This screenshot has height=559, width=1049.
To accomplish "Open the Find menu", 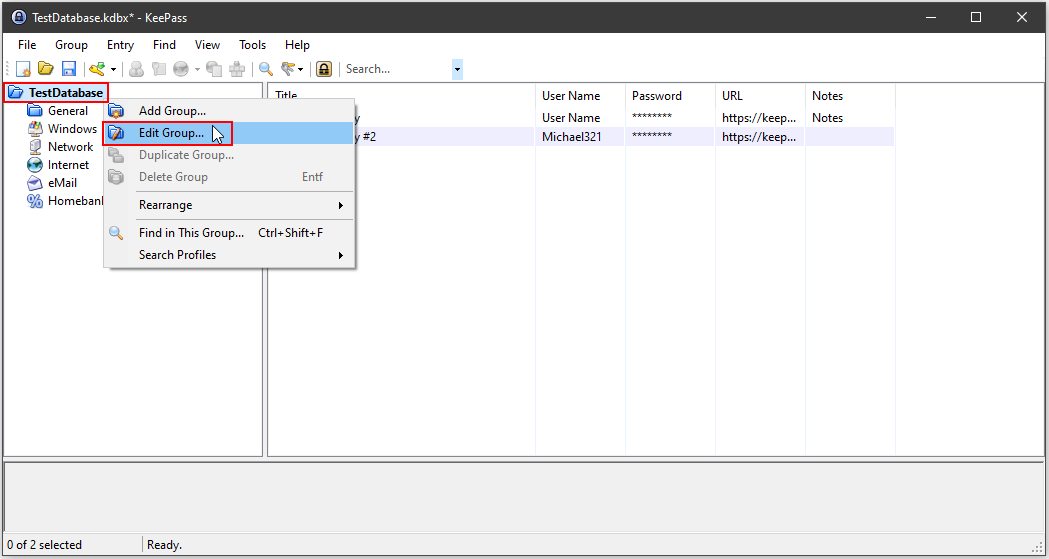I will click(x=164, y=45).
